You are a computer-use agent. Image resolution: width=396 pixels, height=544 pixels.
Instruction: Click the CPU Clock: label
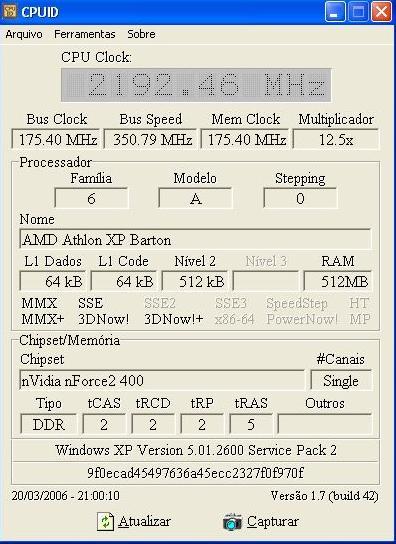tap(96, 57)
